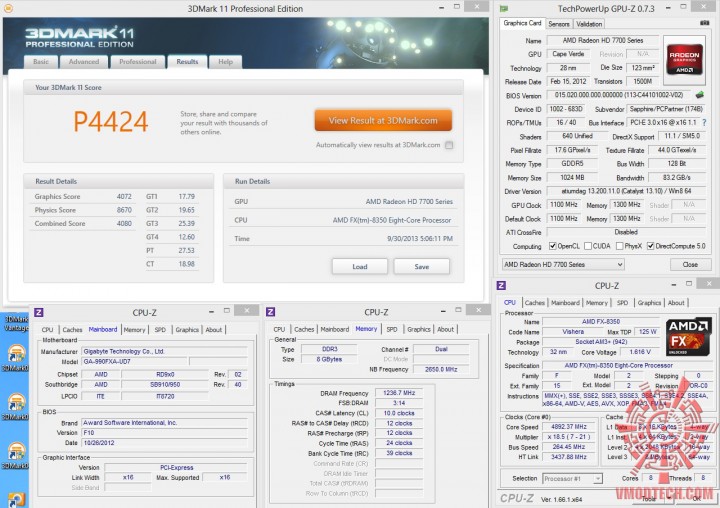This screenshot has height=508, width=720.
Task: Click the NB Frequency value 2650.0 MHz
Action: tap(441, 369)
